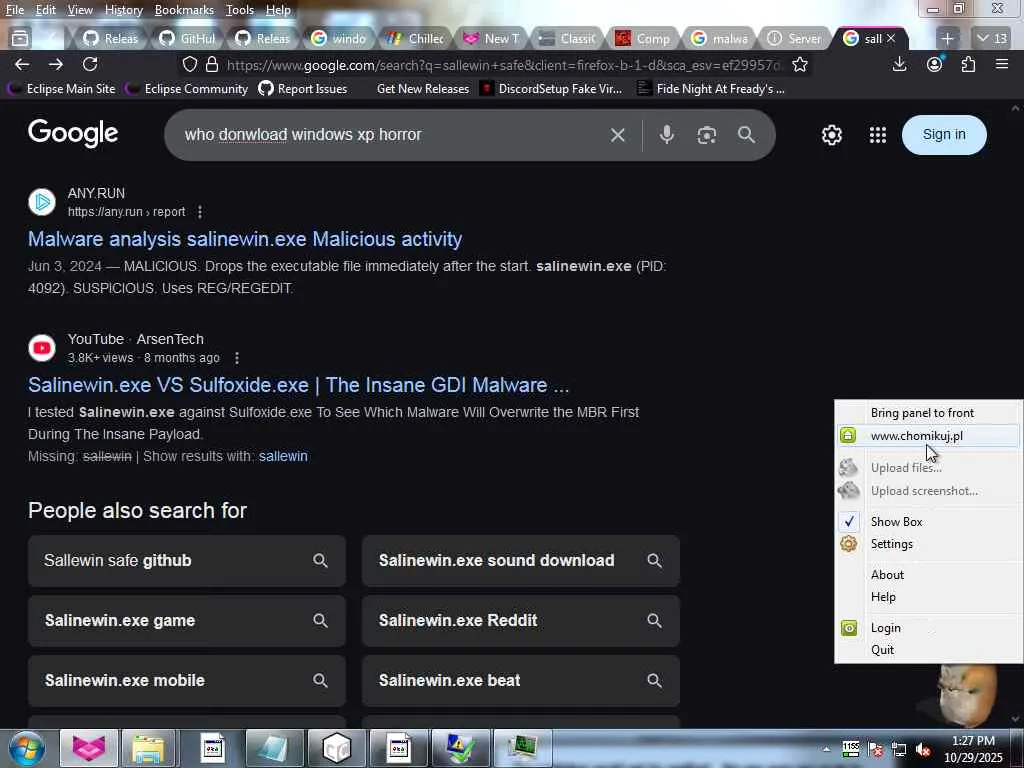The height and width of the screenshot is (768, 1024).
Task: Clear the Google search box text
Action: [617, 135]
